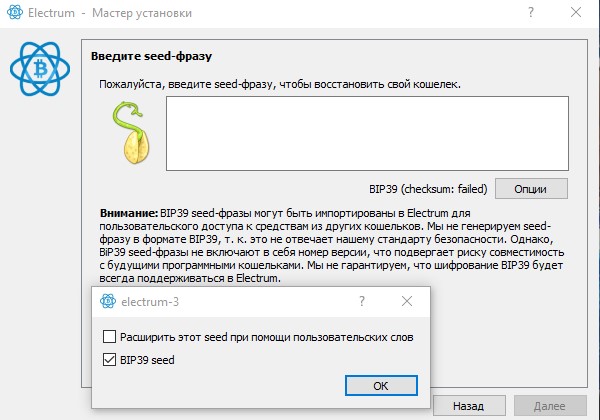Click the large Electrum Bitcoin atom logo

tap(40, 69)
